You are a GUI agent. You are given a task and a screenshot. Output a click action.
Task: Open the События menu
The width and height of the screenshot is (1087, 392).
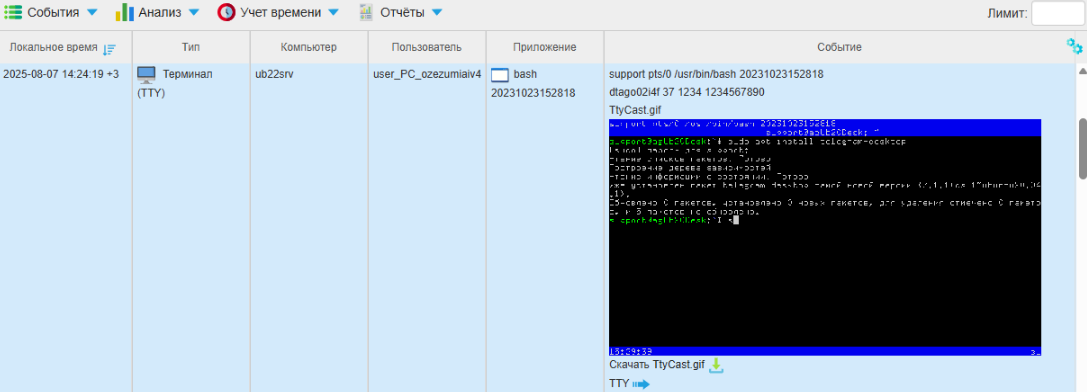coord(52,12)
